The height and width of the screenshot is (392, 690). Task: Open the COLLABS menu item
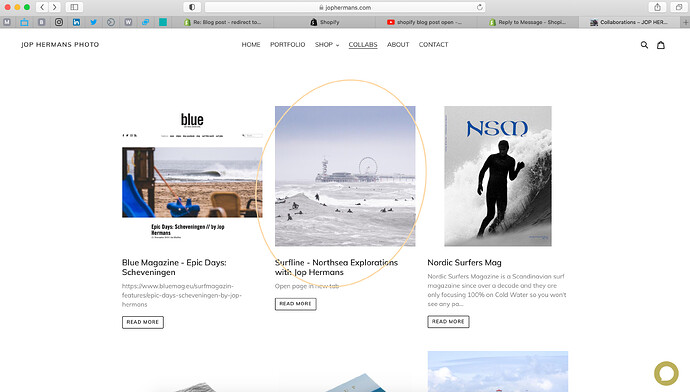[363, 44]
